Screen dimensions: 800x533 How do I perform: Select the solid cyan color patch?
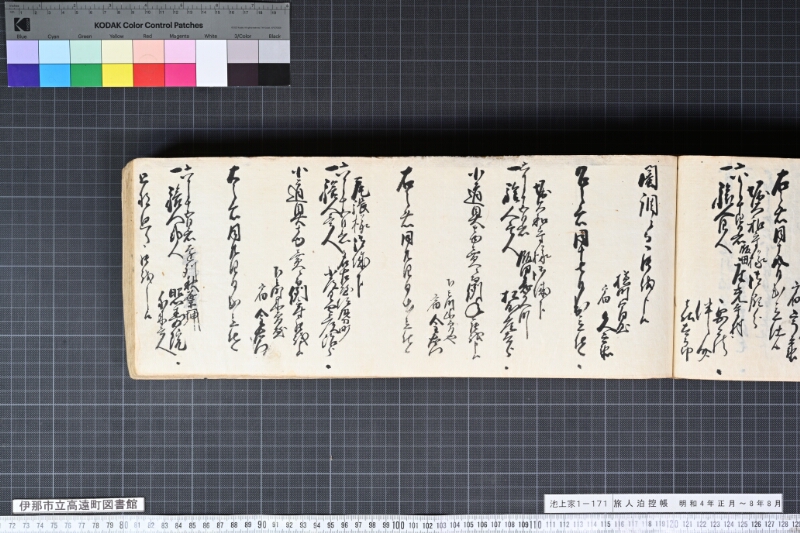(55, 75)
